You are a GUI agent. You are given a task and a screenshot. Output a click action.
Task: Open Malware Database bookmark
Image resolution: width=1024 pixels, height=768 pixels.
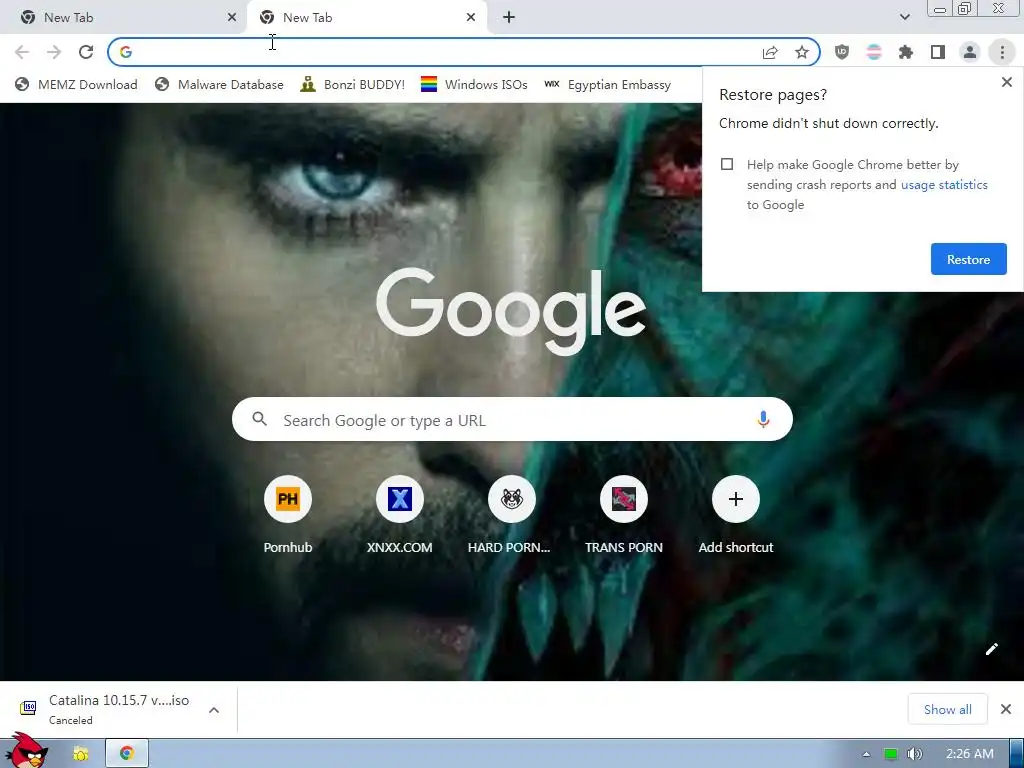click(219, 84)
